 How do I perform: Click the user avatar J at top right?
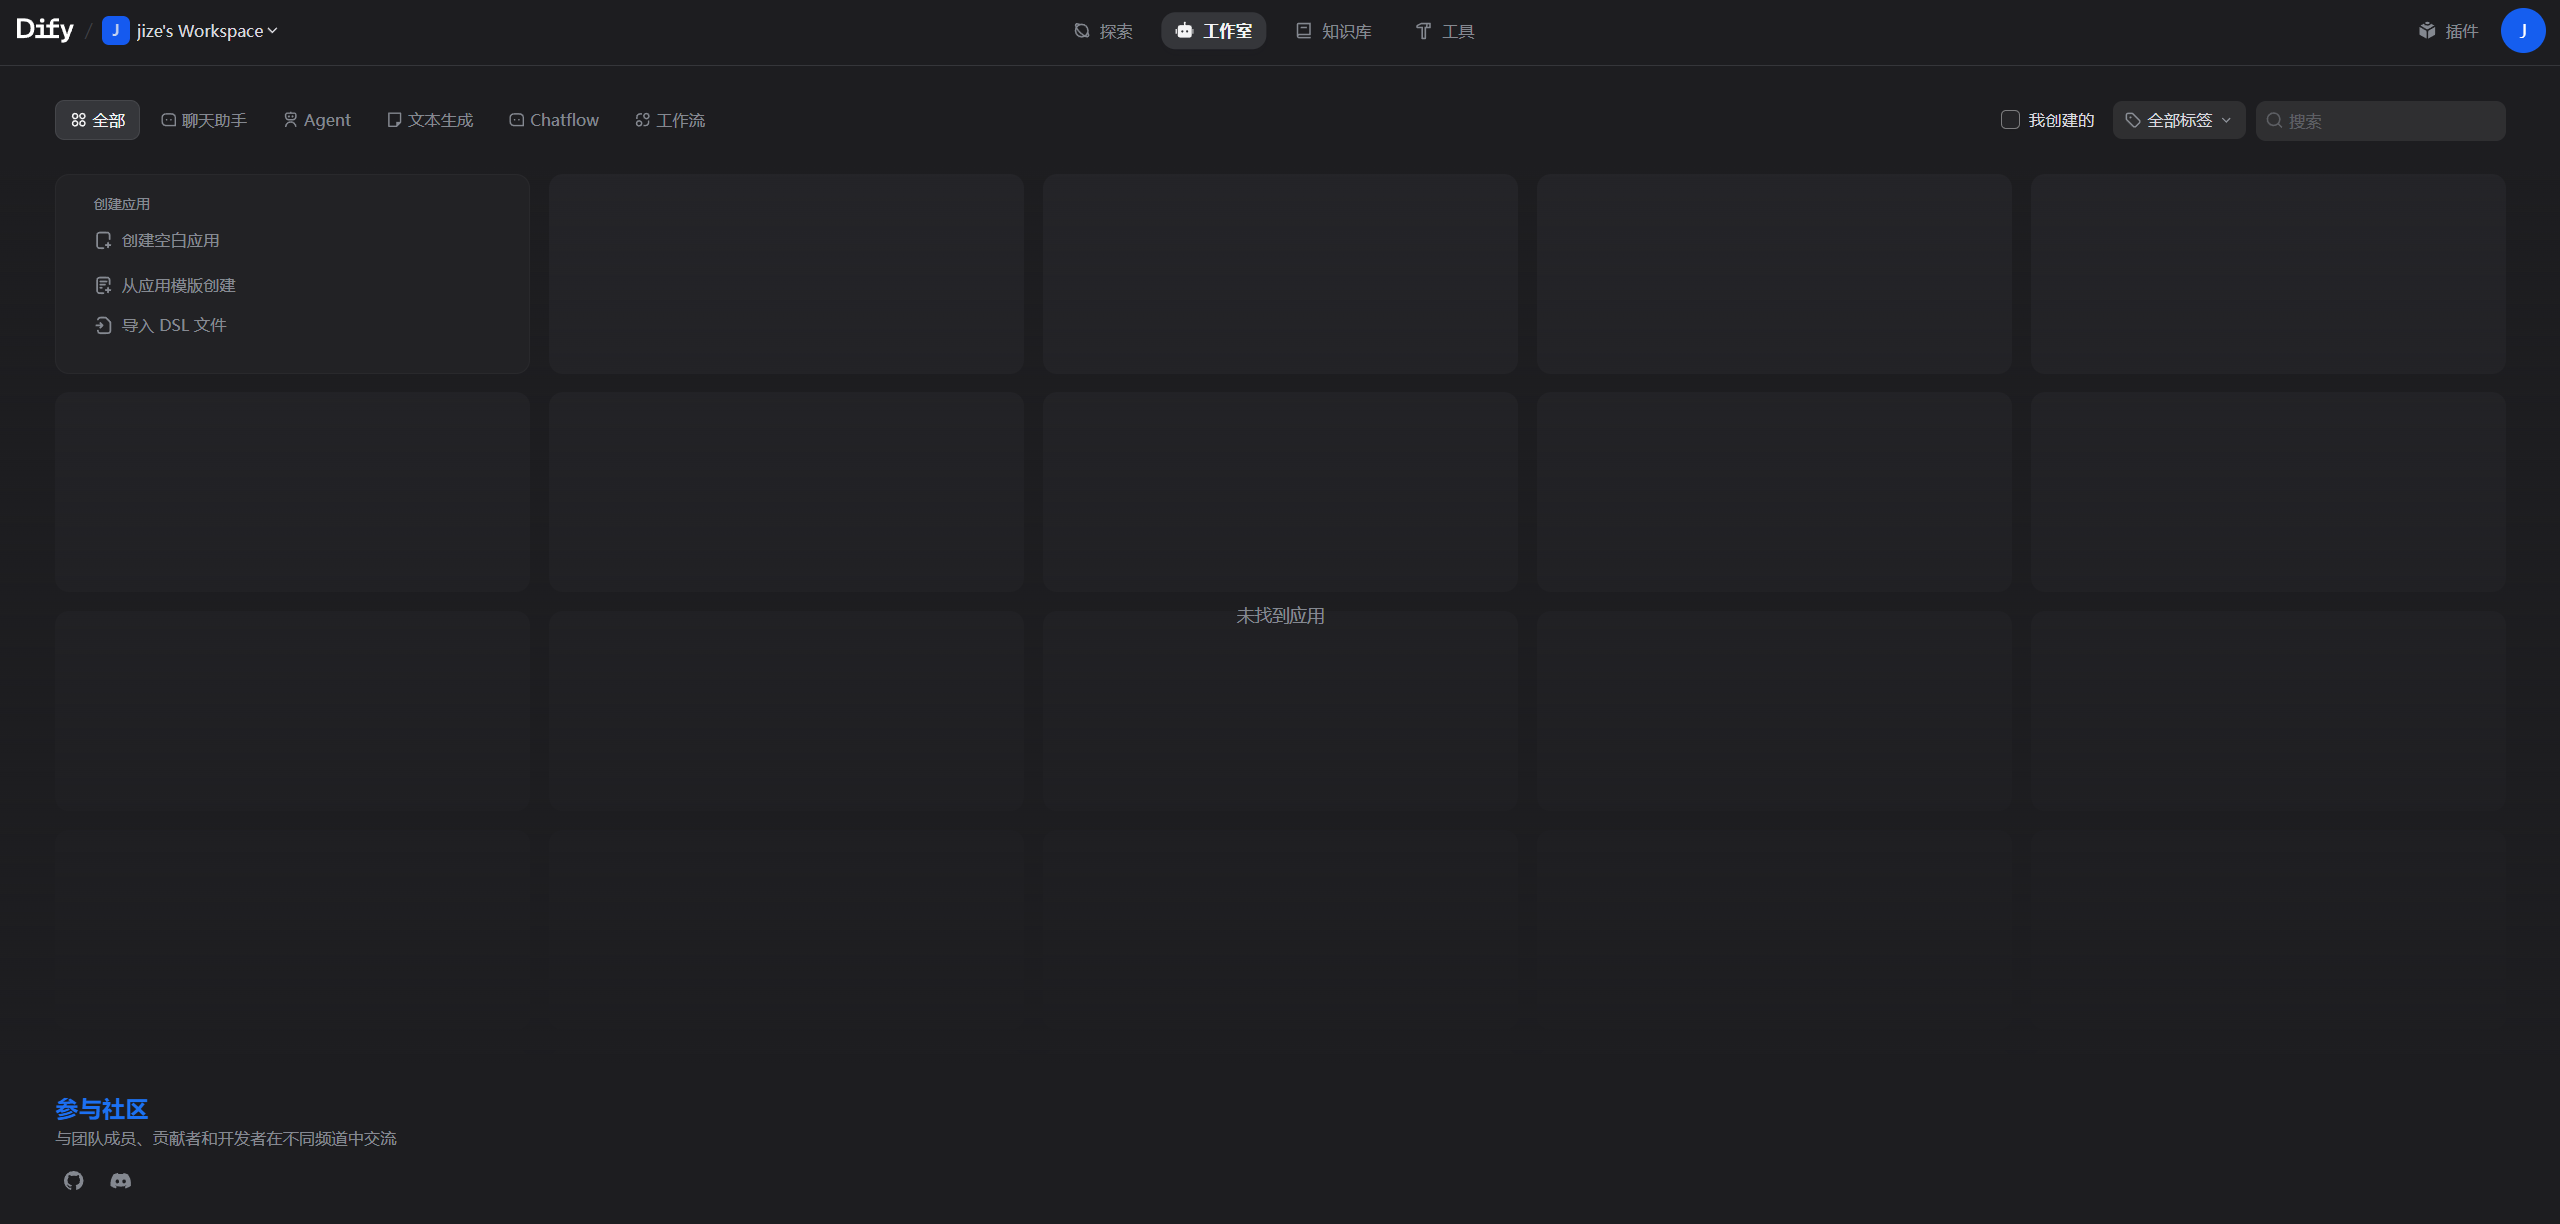click(2523, 31)
